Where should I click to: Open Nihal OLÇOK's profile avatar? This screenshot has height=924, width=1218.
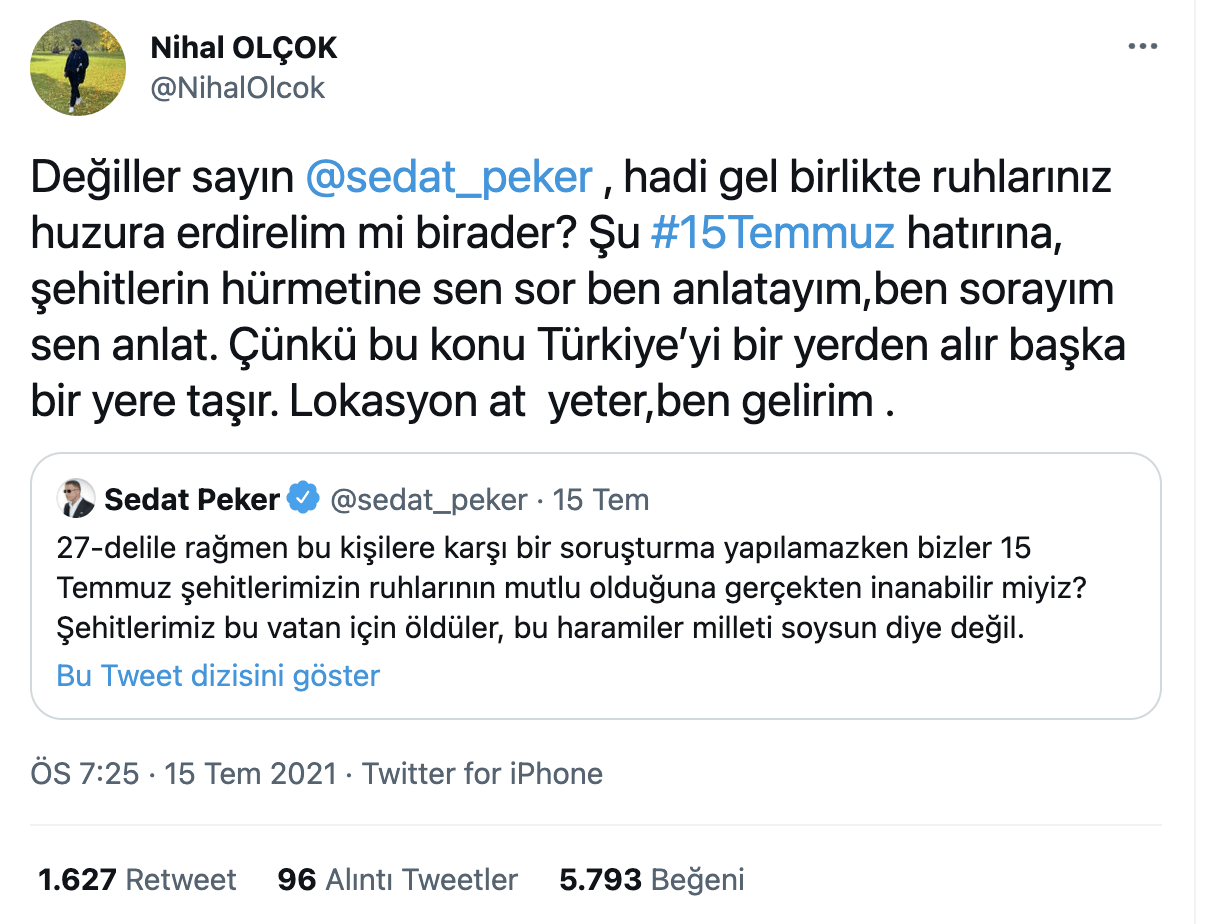tap(78, 68)
